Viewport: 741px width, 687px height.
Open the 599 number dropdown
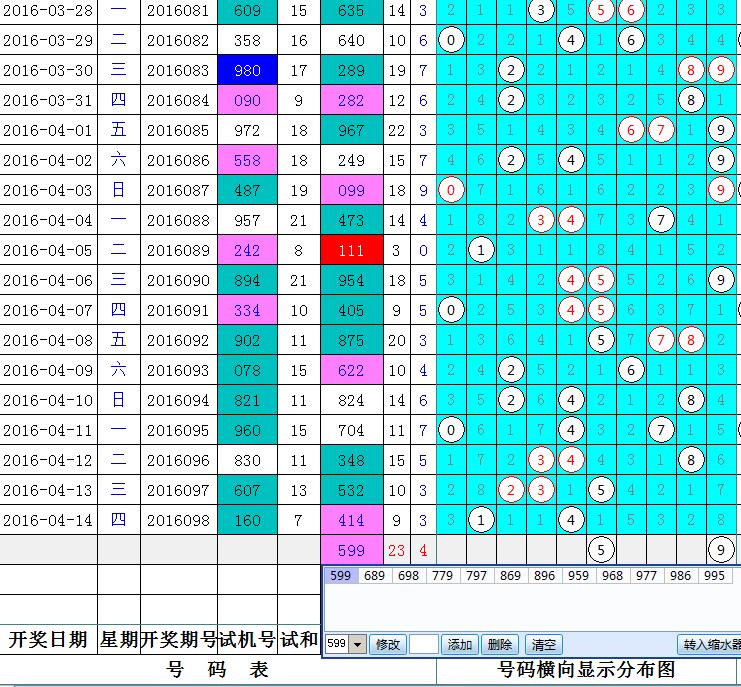[359, 645]
